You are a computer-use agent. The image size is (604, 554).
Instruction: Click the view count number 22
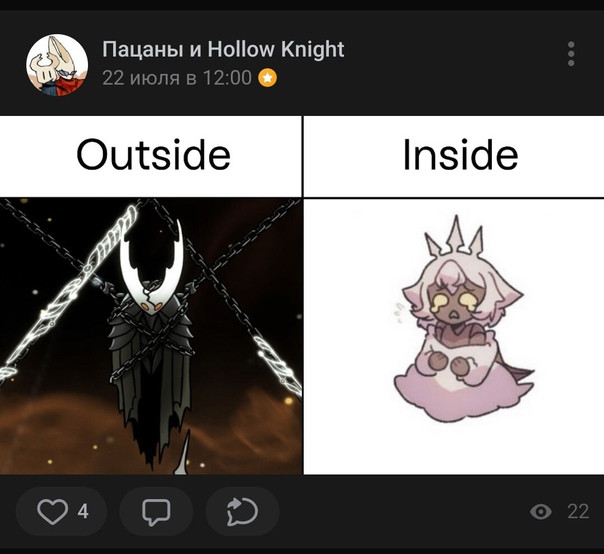pos(578,512)
